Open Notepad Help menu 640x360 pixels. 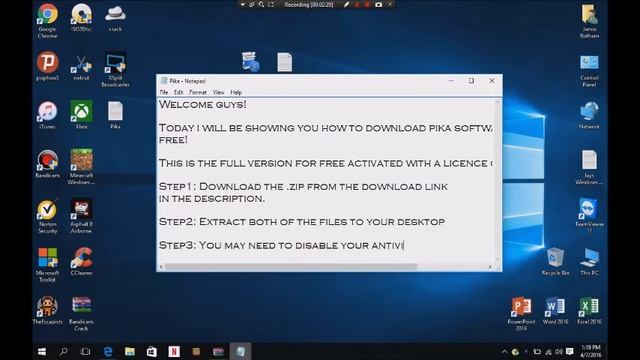[236, 92]
